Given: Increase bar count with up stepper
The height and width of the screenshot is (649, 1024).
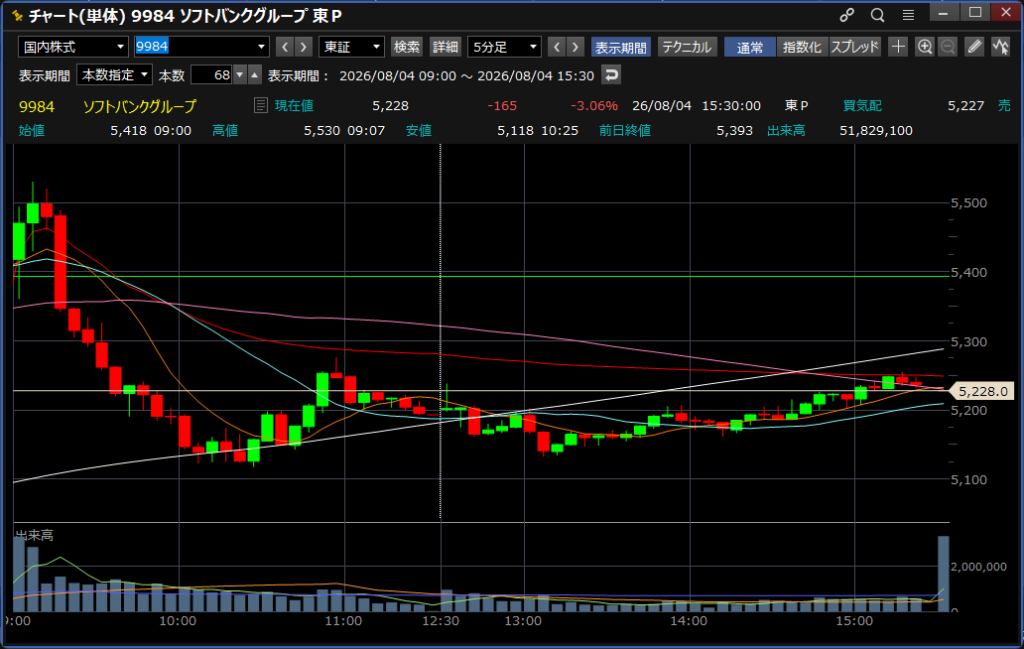Looking at the screenshot, I should point(255,75).
